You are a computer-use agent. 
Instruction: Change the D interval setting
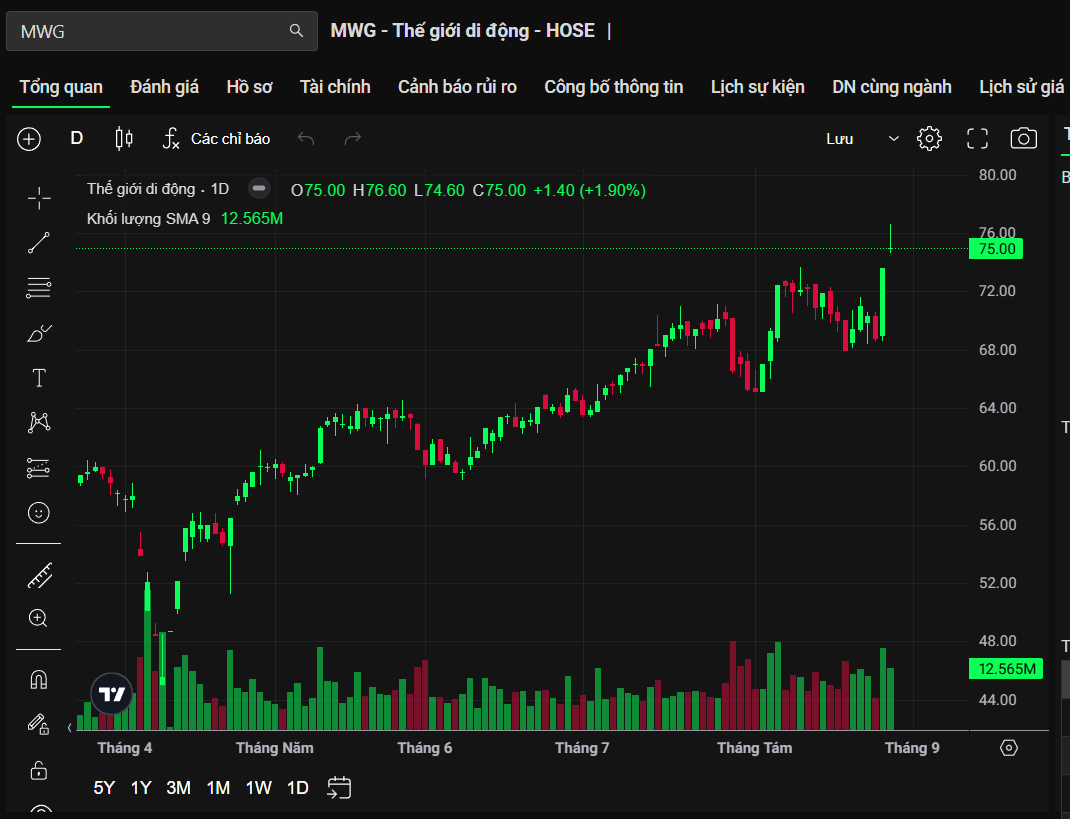click(76, 139)
